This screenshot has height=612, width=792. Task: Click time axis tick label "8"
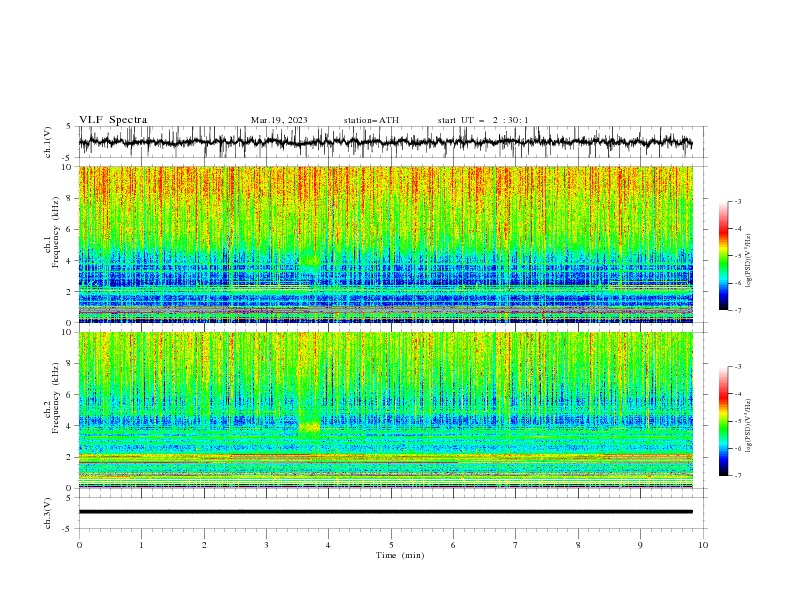point(578,545)
